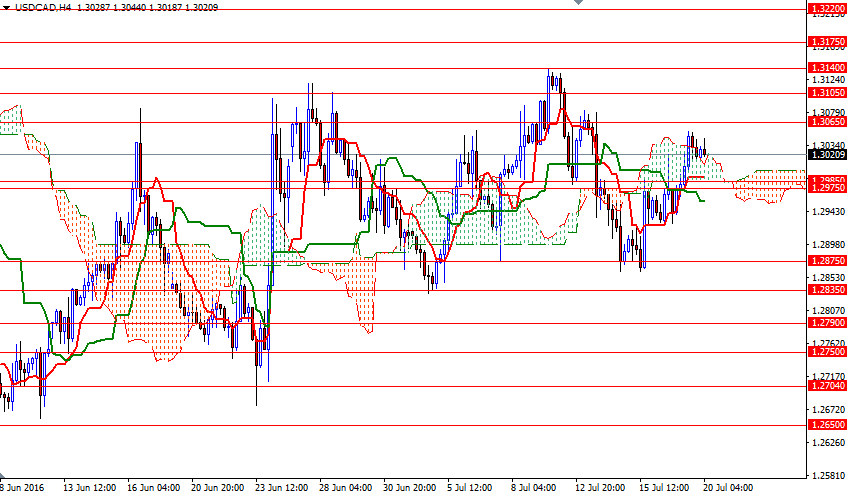847x495 pixels.
Task: Click the OHLC values 1.30287 1.30440 1.30187 1.30209
Action: coord(147,8)
